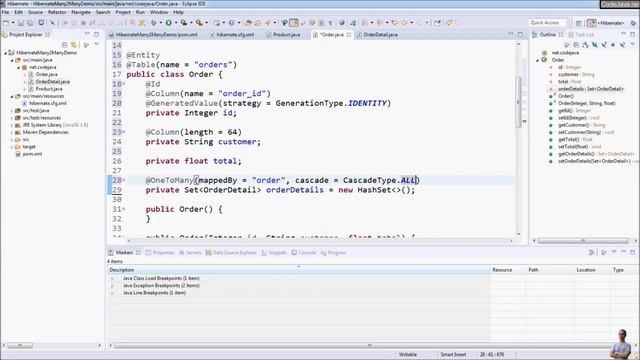Click the Location column header

pyautogui.click(x=586, y=270)
